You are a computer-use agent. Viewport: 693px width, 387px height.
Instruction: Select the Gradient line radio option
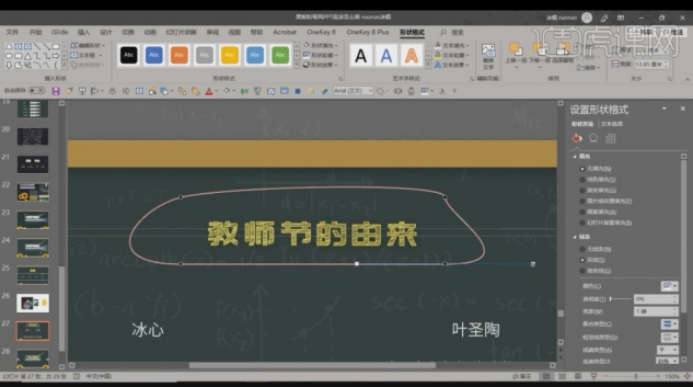582,271
